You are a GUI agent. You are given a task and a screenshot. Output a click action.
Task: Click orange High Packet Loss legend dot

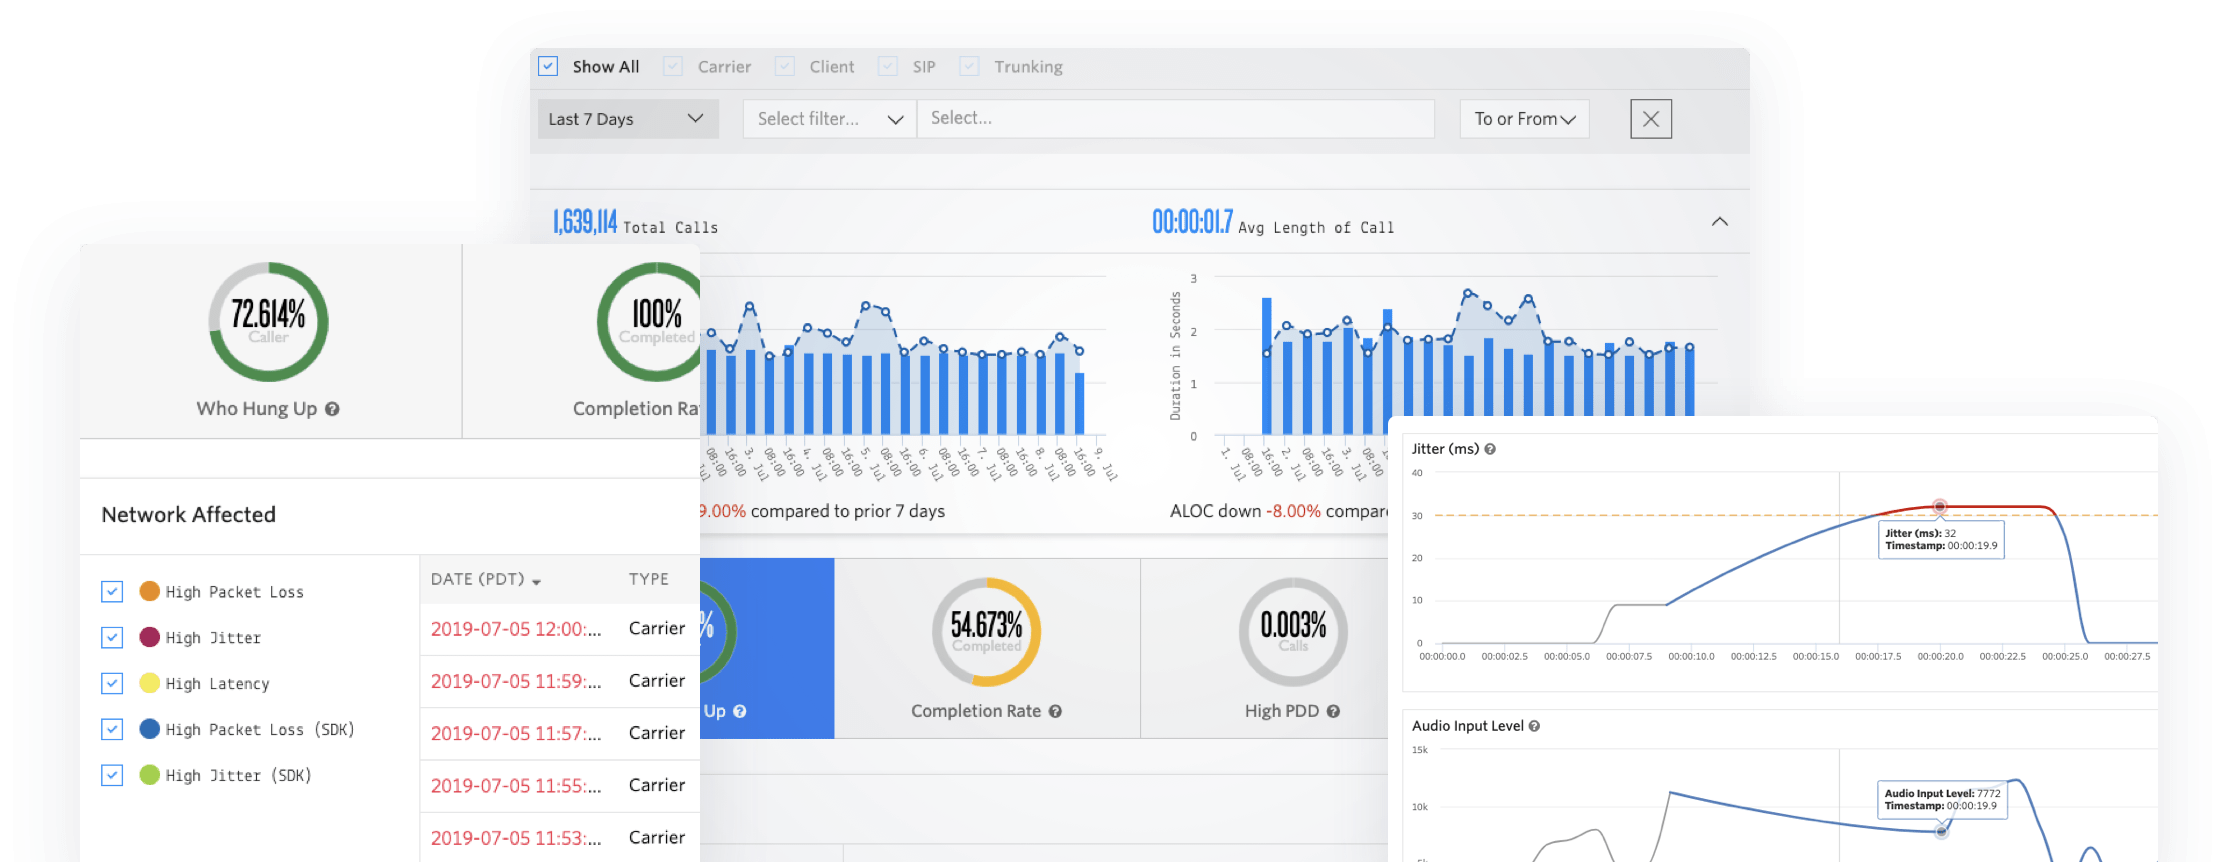click(x=149, y=591)
